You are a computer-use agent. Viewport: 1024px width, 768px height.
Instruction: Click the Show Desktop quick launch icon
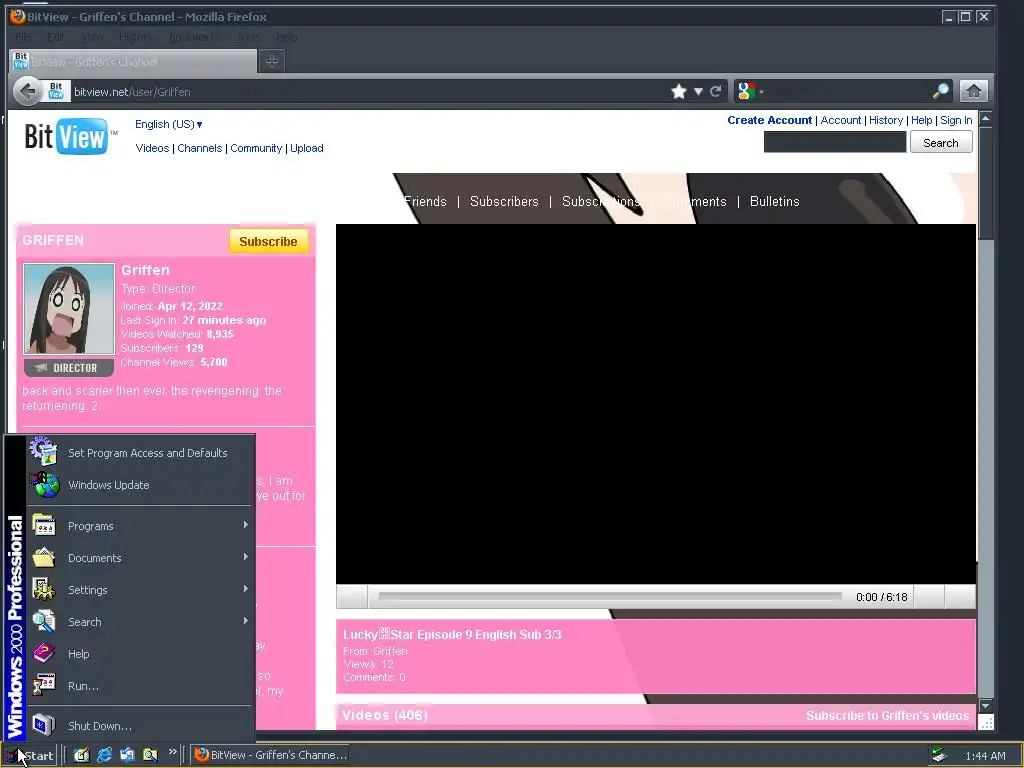(x=81, y=755)
